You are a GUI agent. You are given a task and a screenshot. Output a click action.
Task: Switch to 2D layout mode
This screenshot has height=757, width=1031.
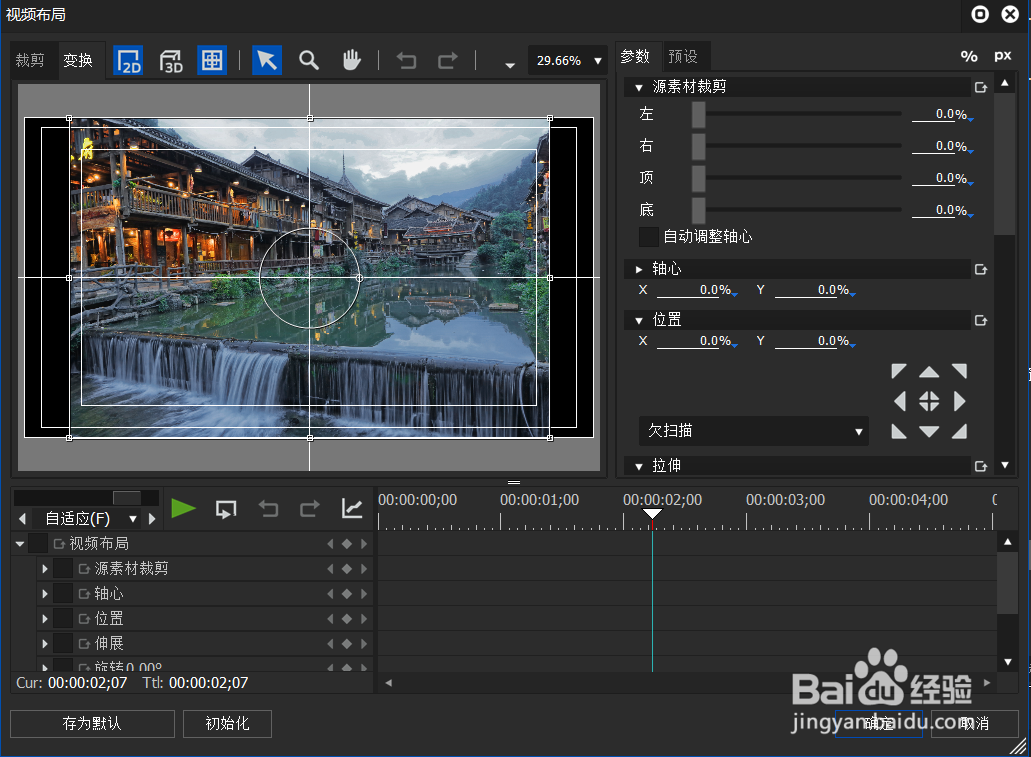point(128,61)
